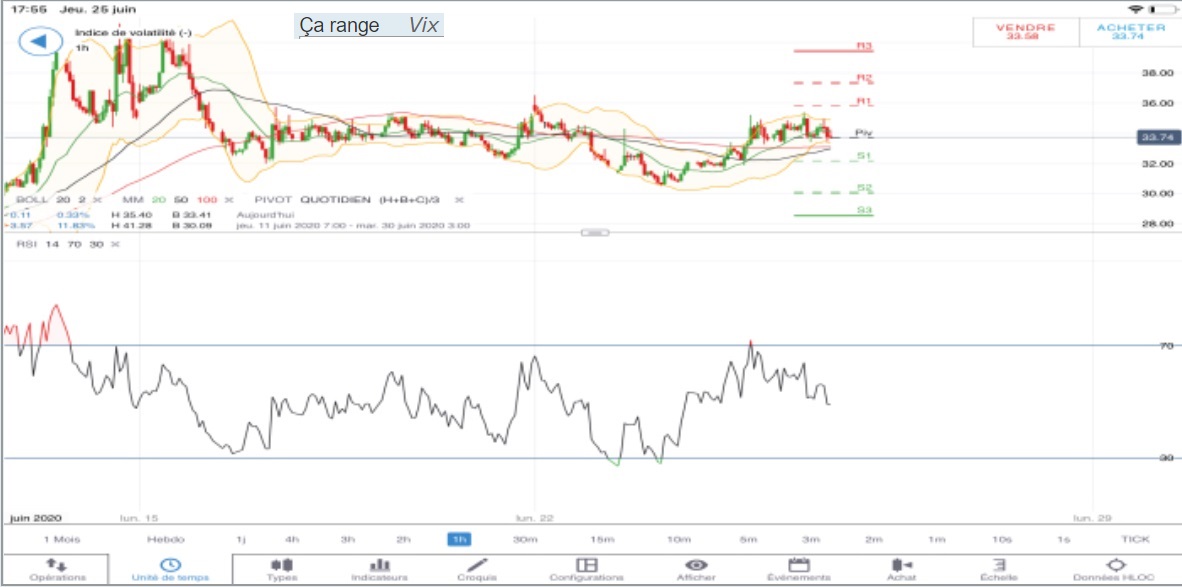This screenshot has height=587, width=1182.
Task: Open the Unité de temps selector
Action: (170, 570)
